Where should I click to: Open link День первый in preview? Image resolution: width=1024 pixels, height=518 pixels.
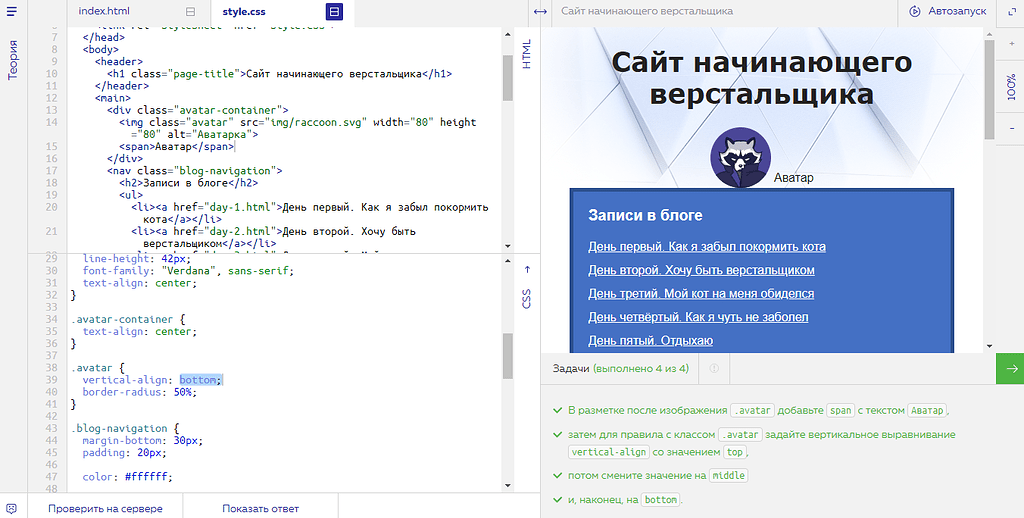tap(706, 246)
